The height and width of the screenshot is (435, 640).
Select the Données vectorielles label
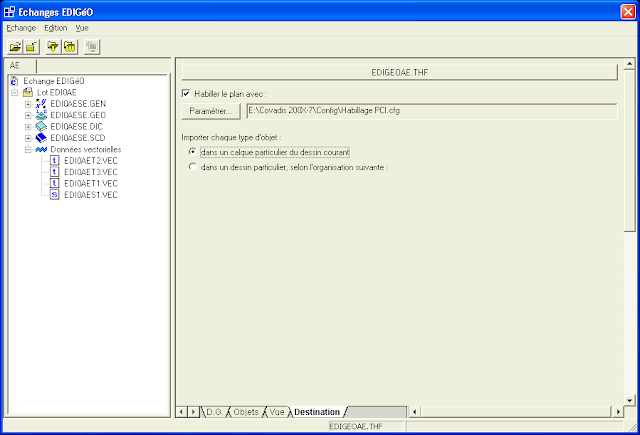[86, 149]
